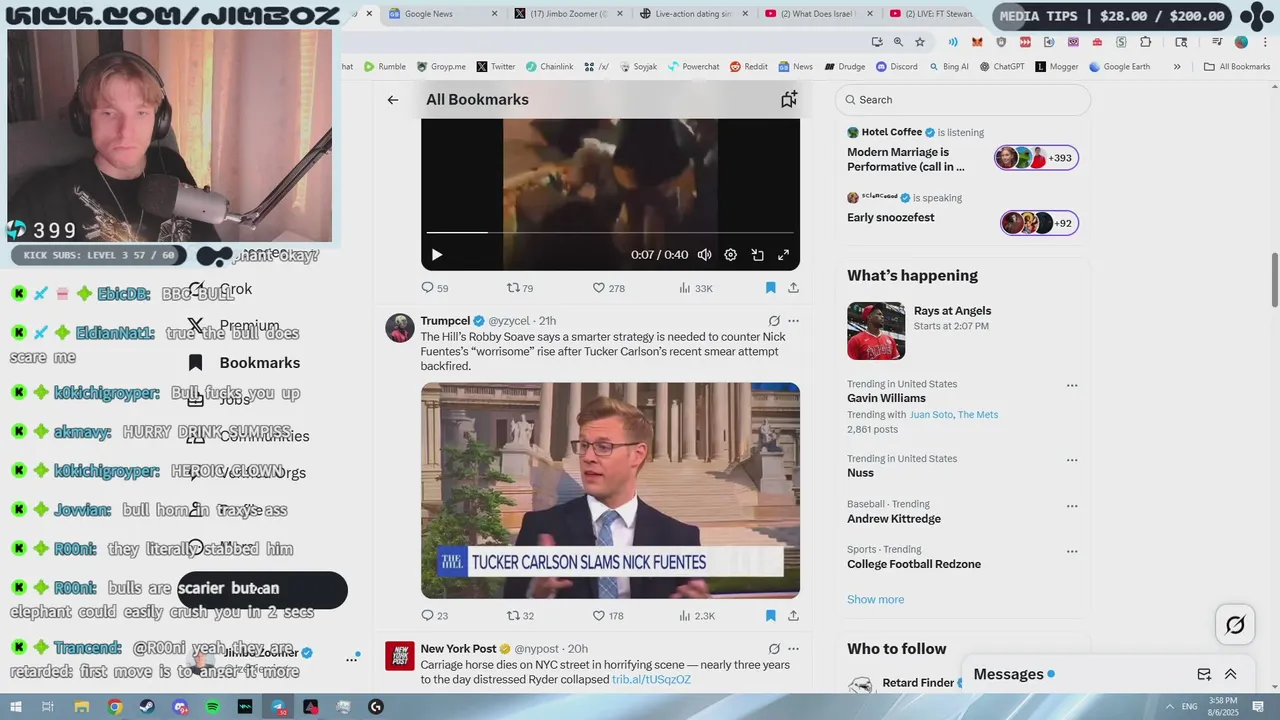
Task: Expand the Messages drawer
Action: 1231,675
